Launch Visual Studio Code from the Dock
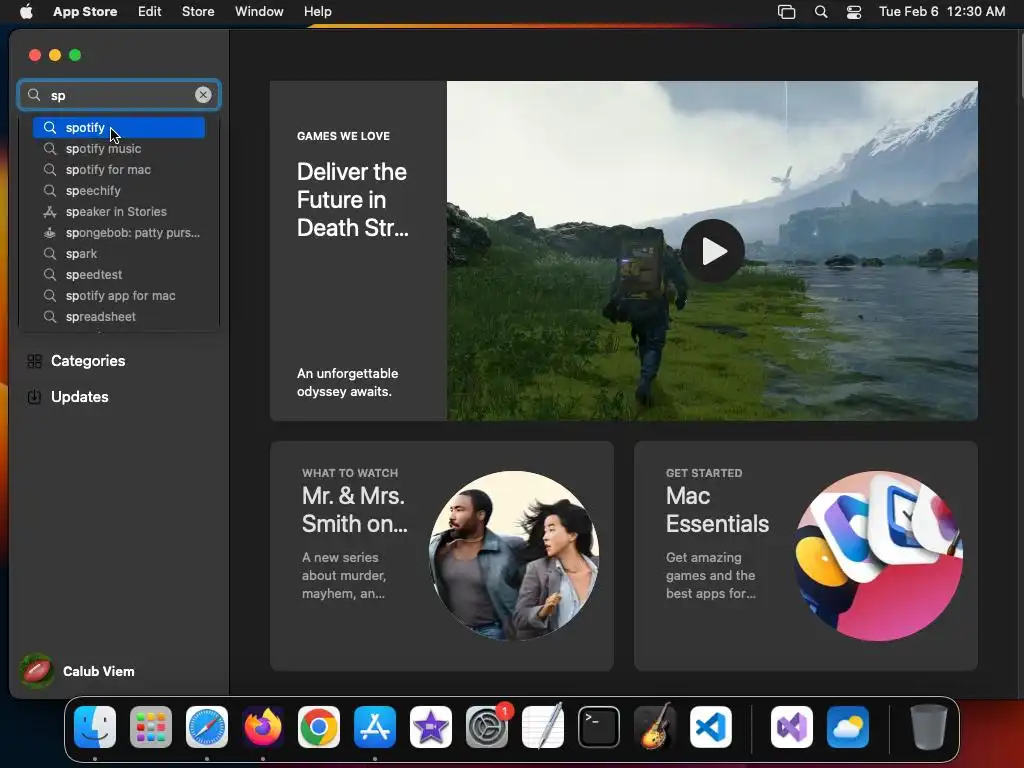Screen dimensions: 1024x768 point(711,727)
